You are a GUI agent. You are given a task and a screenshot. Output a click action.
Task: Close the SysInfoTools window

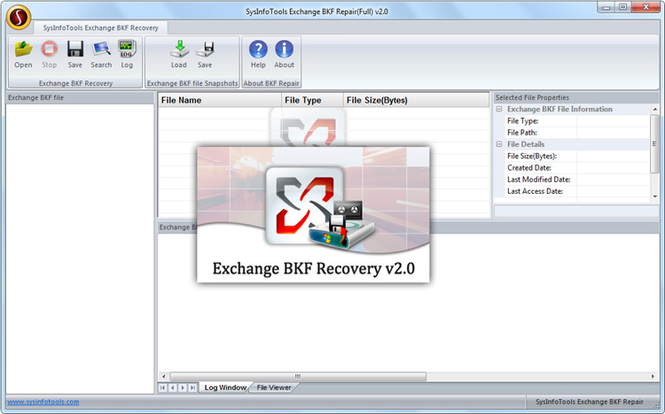tap(645, 7)
